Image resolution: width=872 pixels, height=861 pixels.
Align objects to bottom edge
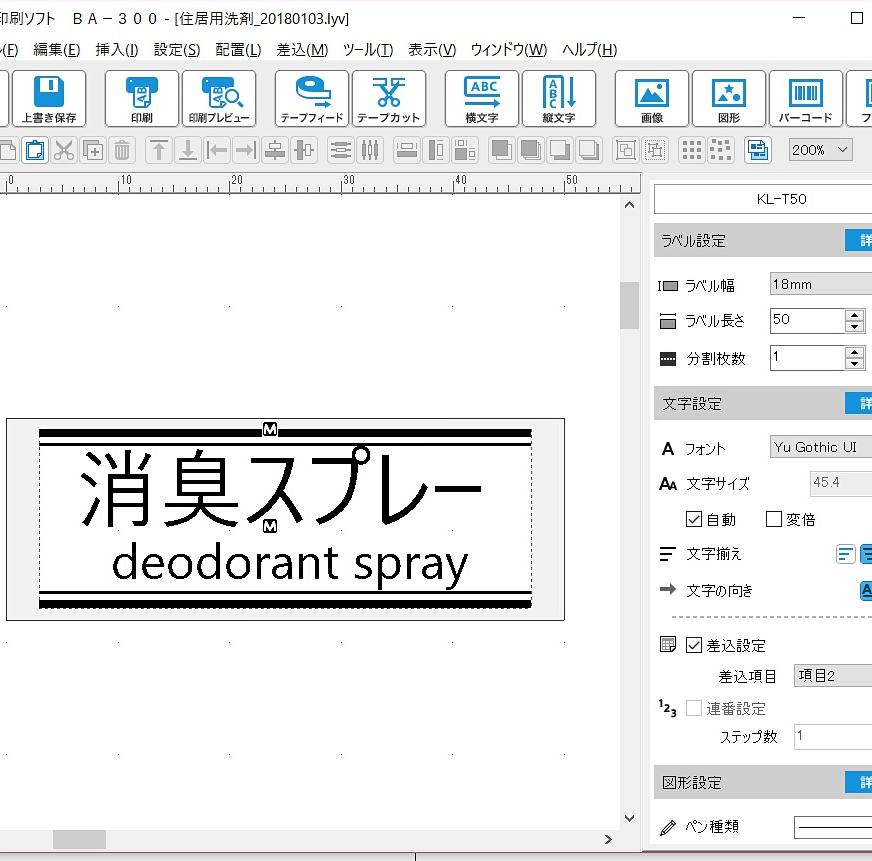[x=188, y=150]
